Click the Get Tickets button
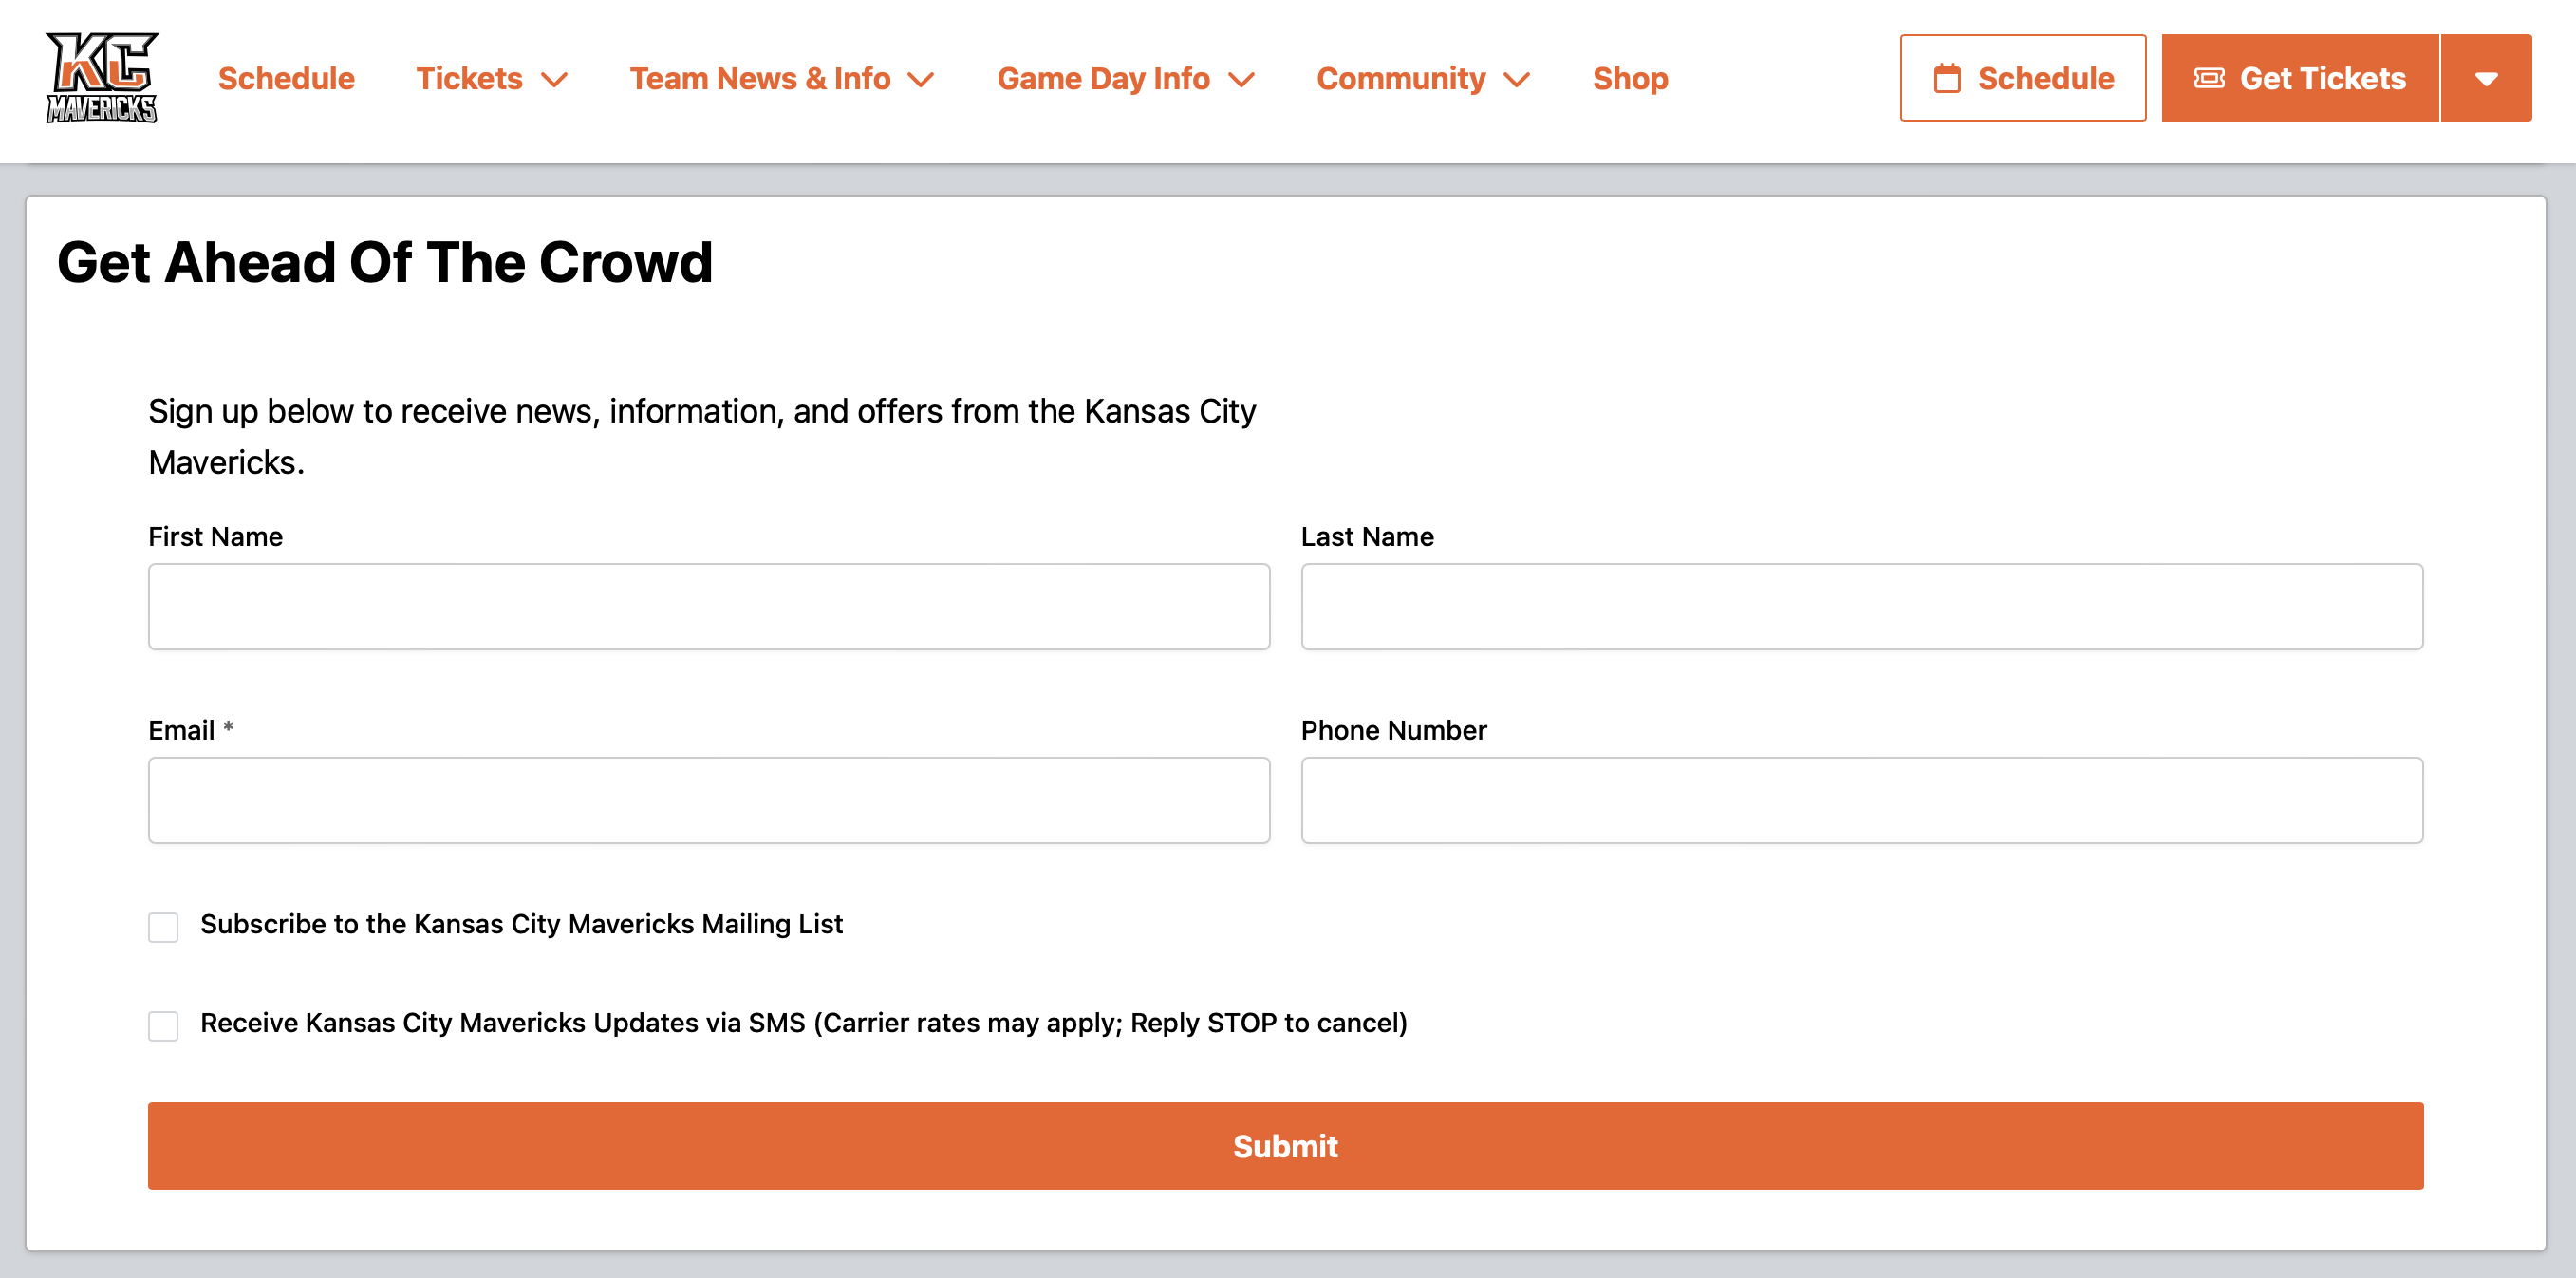 pos(2299,78)
